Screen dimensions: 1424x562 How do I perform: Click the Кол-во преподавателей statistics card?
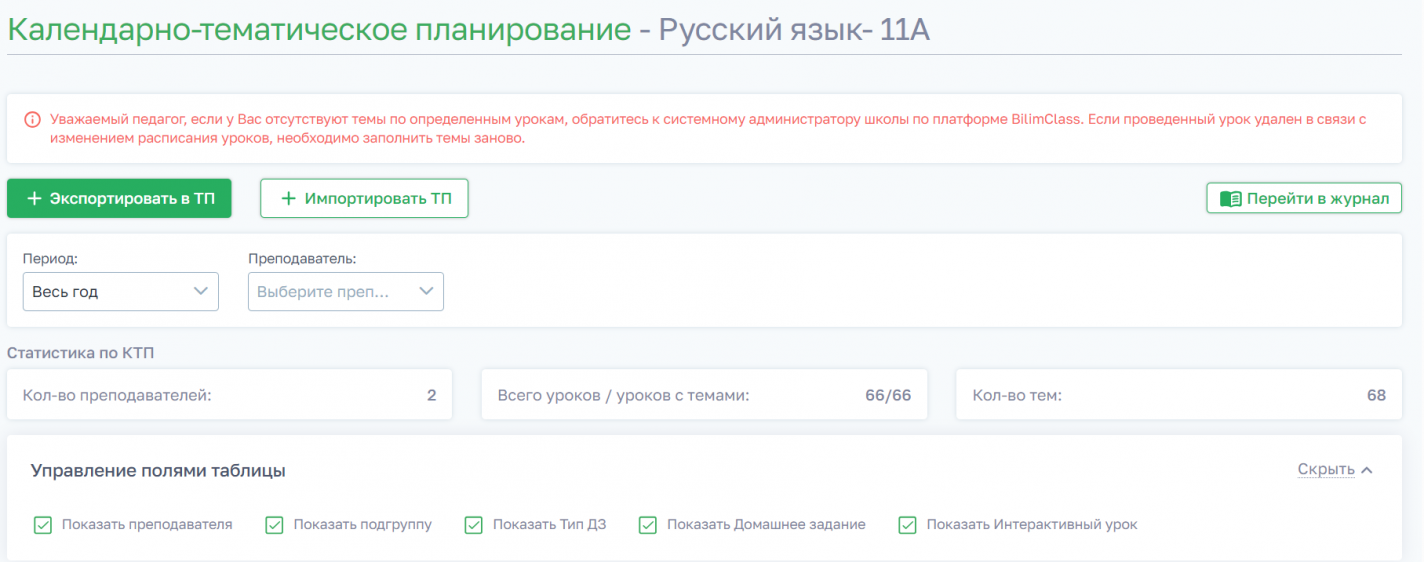(229, 395)
